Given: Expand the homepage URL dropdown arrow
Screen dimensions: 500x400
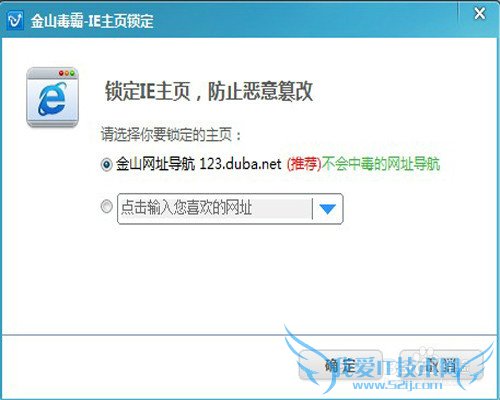Looking at the screenshot, I should 327,209.
